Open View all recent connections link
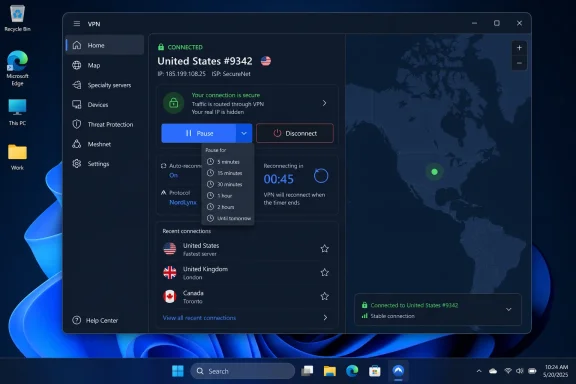The image size is (576, 384). pyautogui.click(x=199, y=318)
